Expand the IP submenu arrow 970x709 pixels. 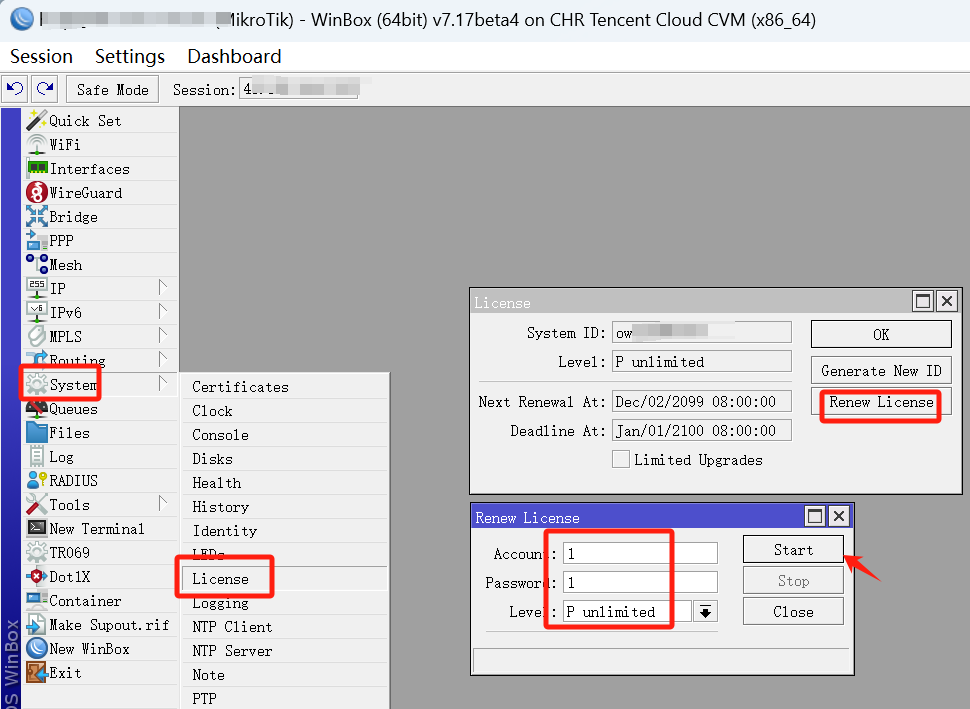click(162, 288)
